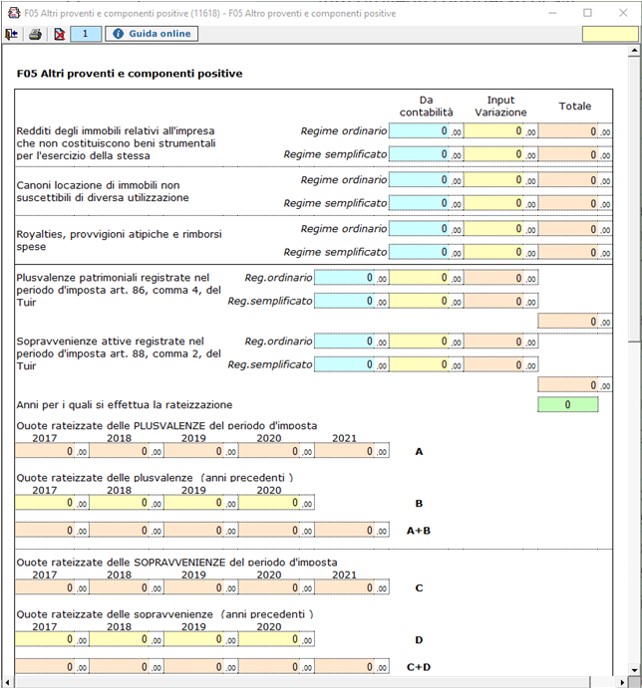This screenshot has height=688, width=642.
Task: Click the 'Da contabilità' column header
Action: (426, 106)
